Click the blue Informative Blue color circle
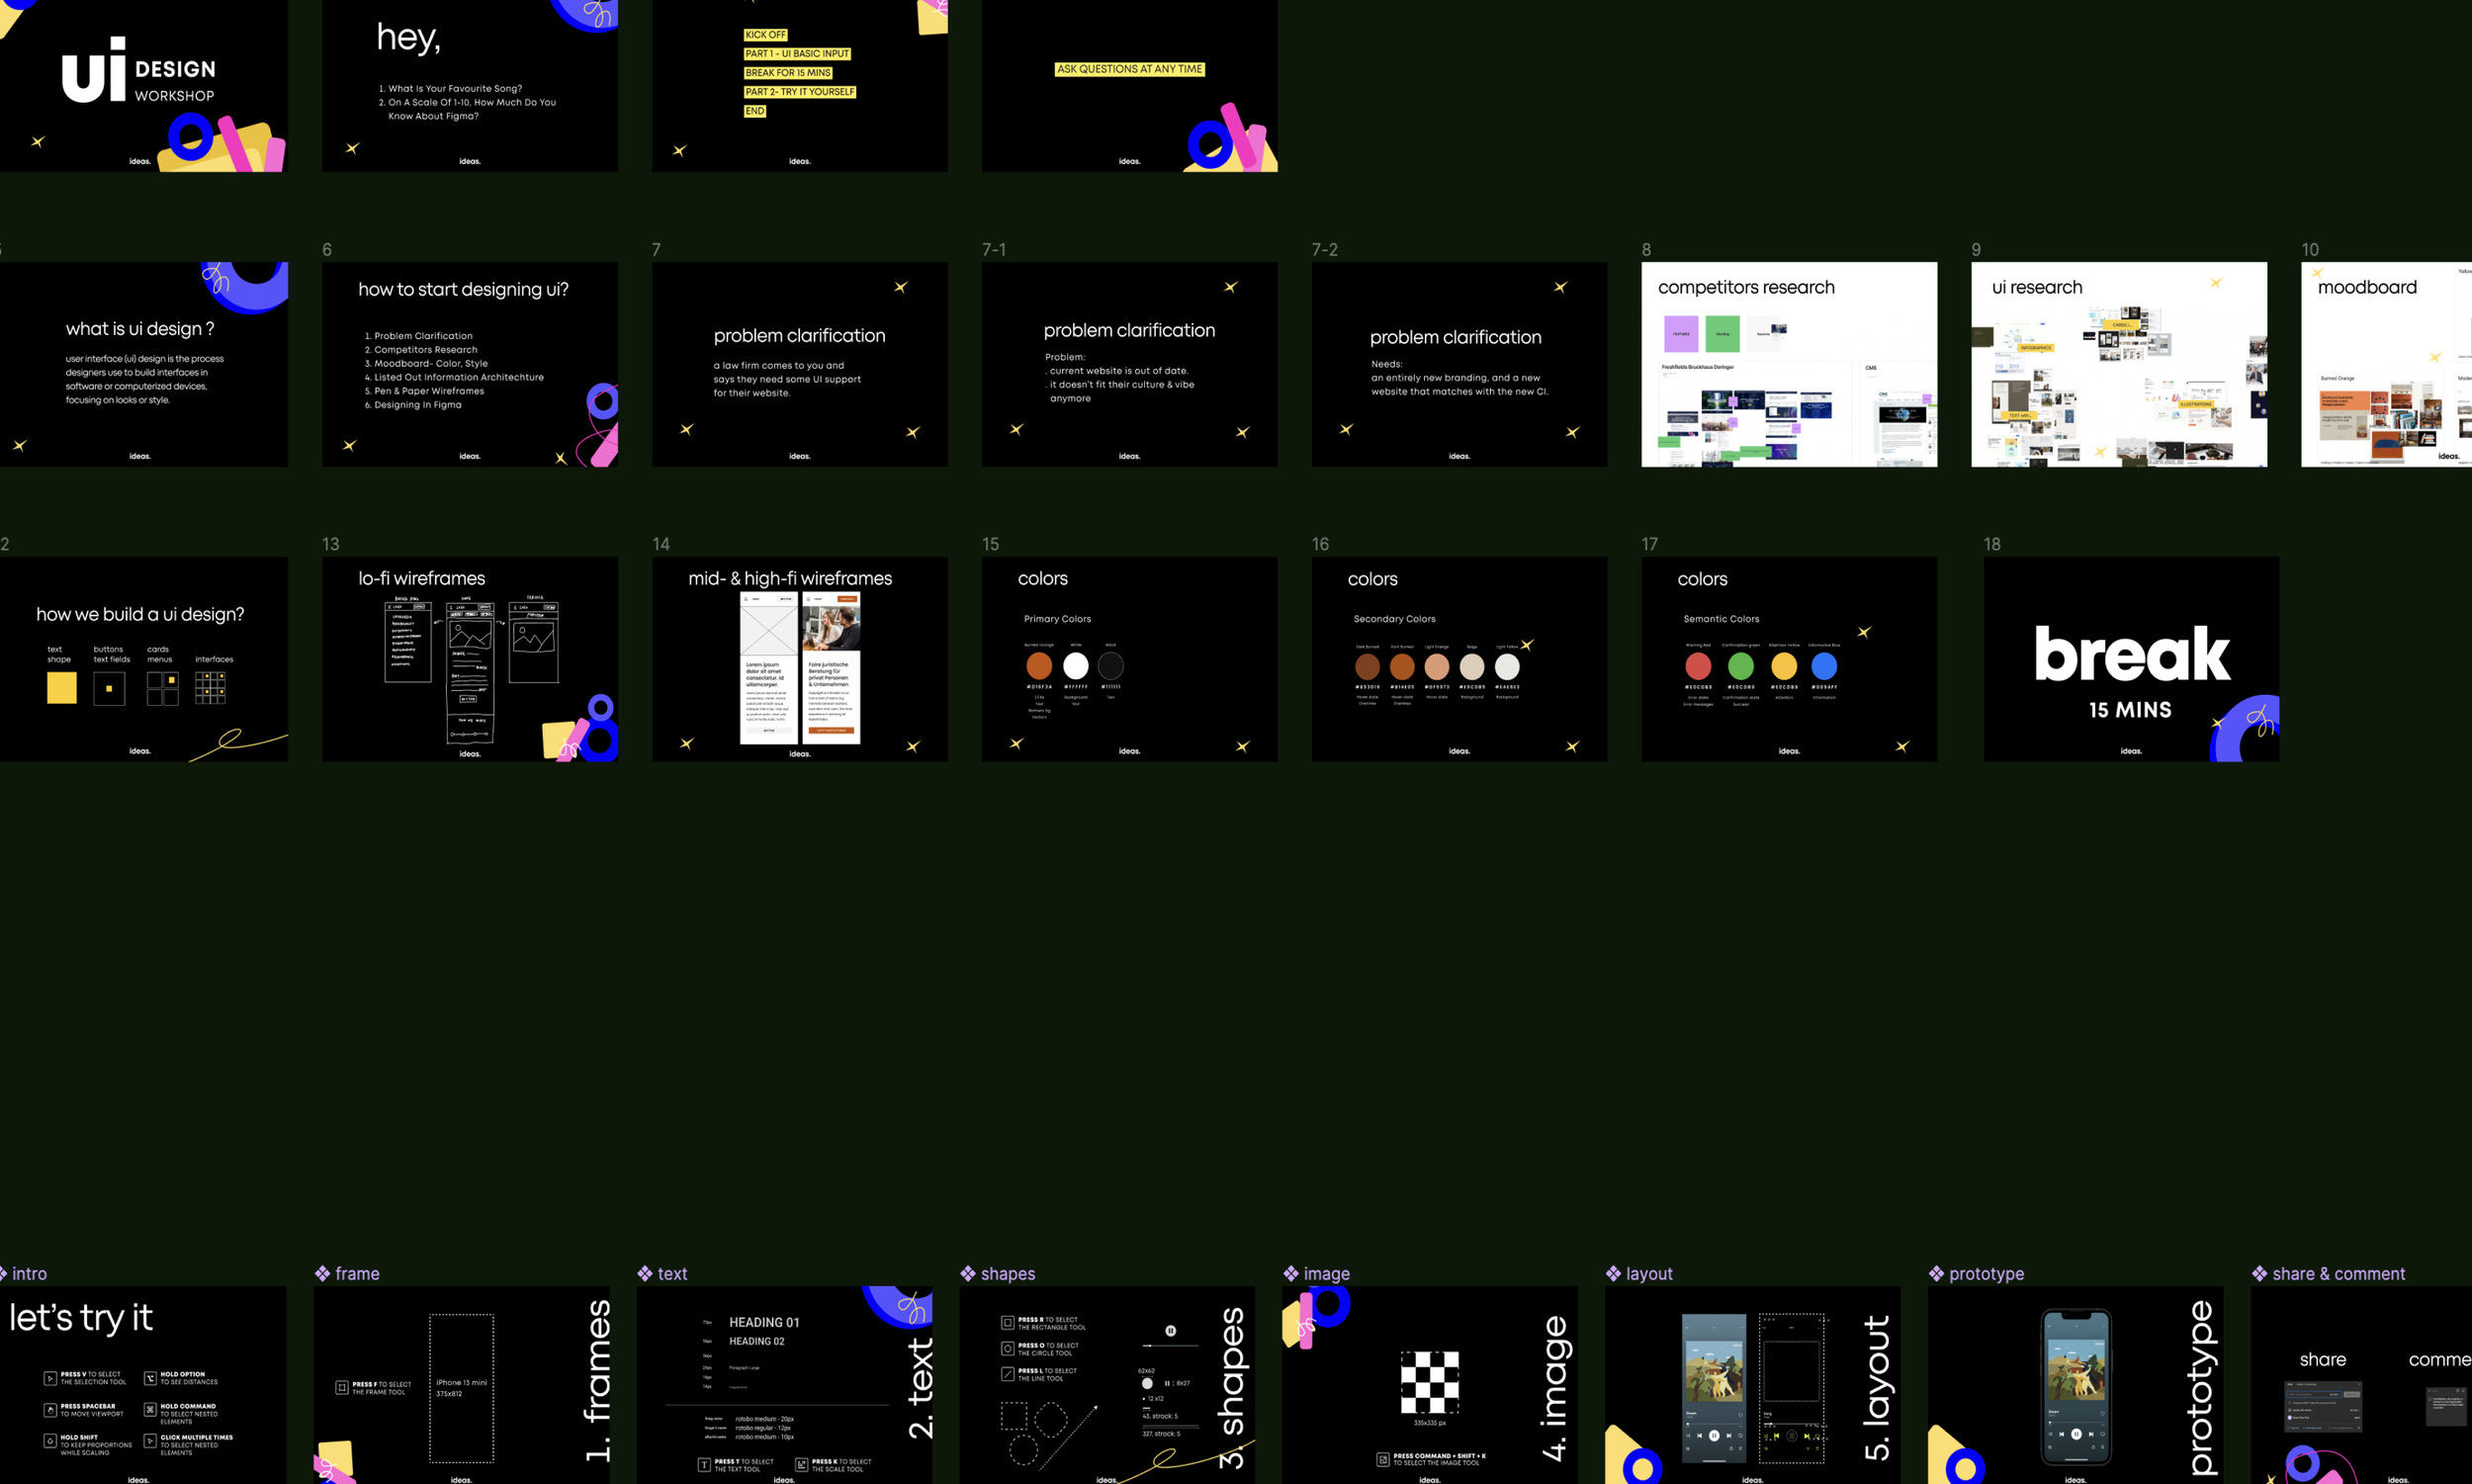The height and width of the screenshot is (1484, 2472). (x=1824, y=666)
